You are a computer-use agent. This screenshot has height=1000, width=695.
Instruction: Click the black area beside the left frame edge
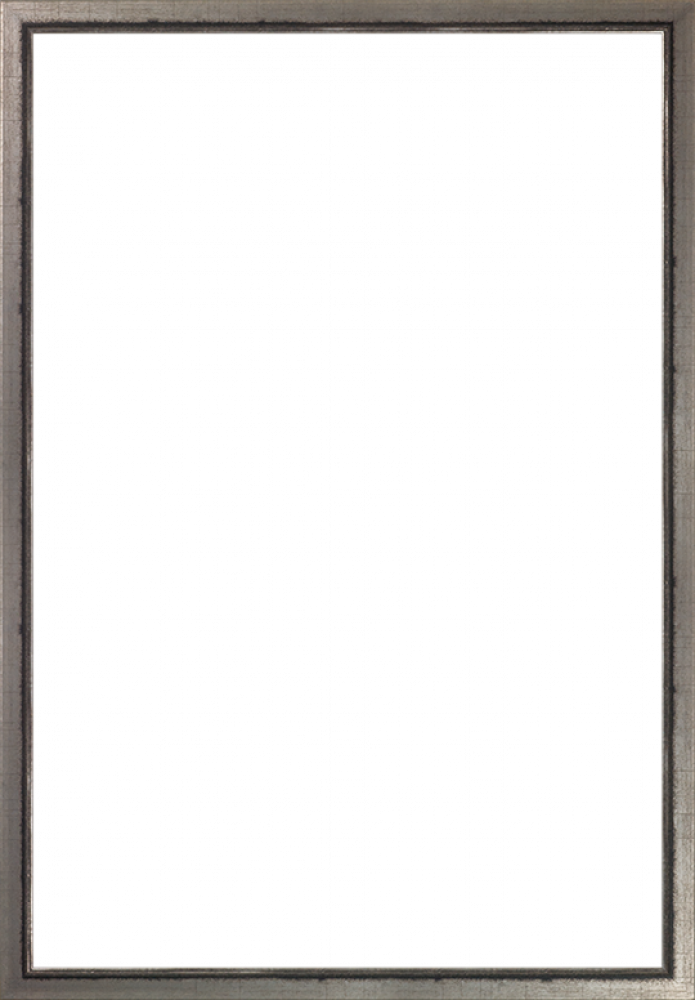tap(45, 500)
